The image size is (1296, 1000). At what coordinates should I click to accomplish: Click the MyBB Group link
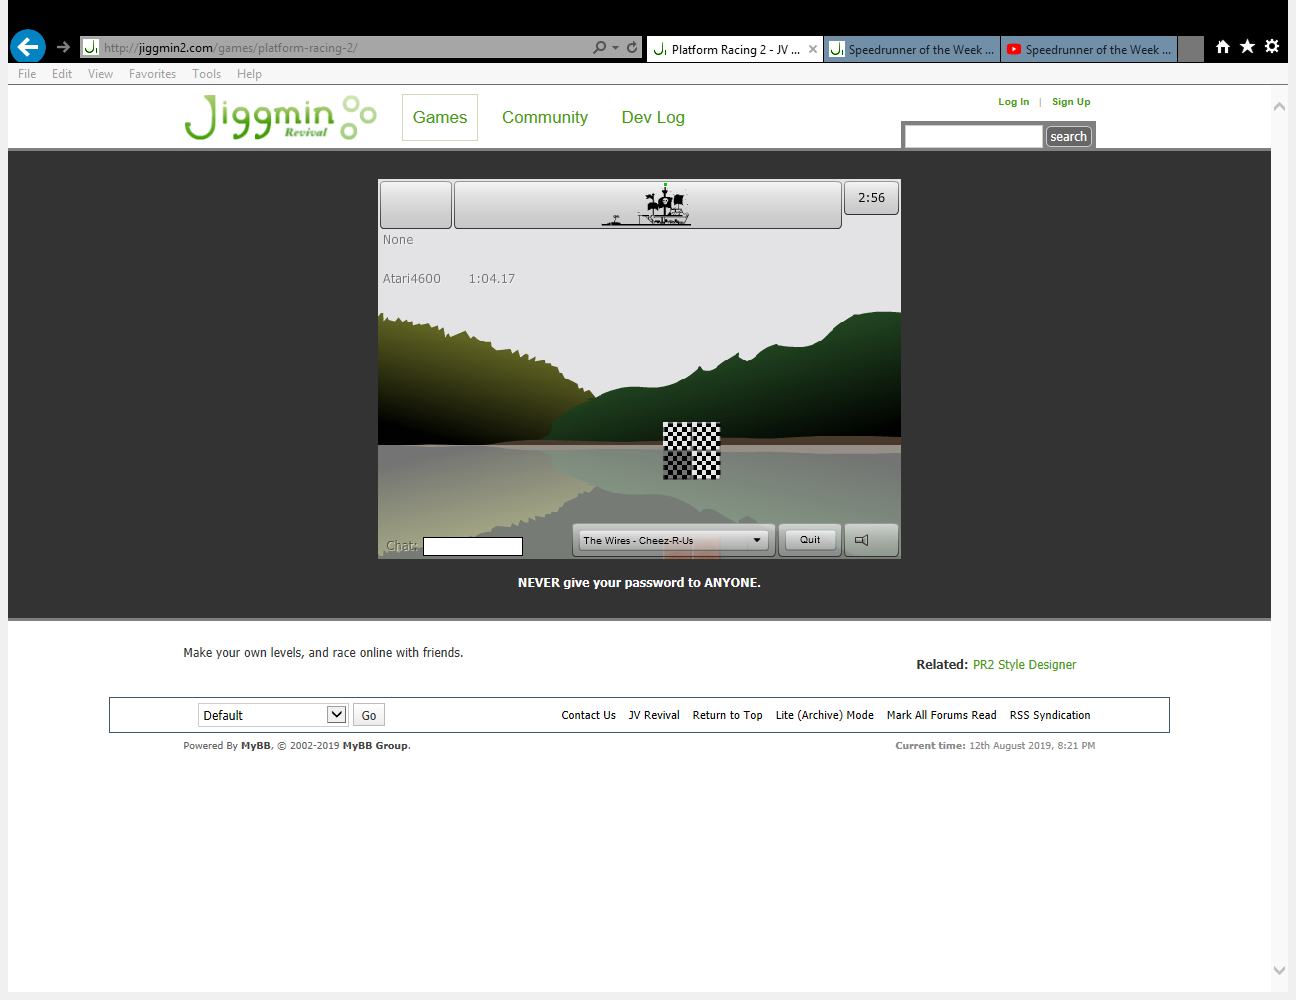click(376, 746)
